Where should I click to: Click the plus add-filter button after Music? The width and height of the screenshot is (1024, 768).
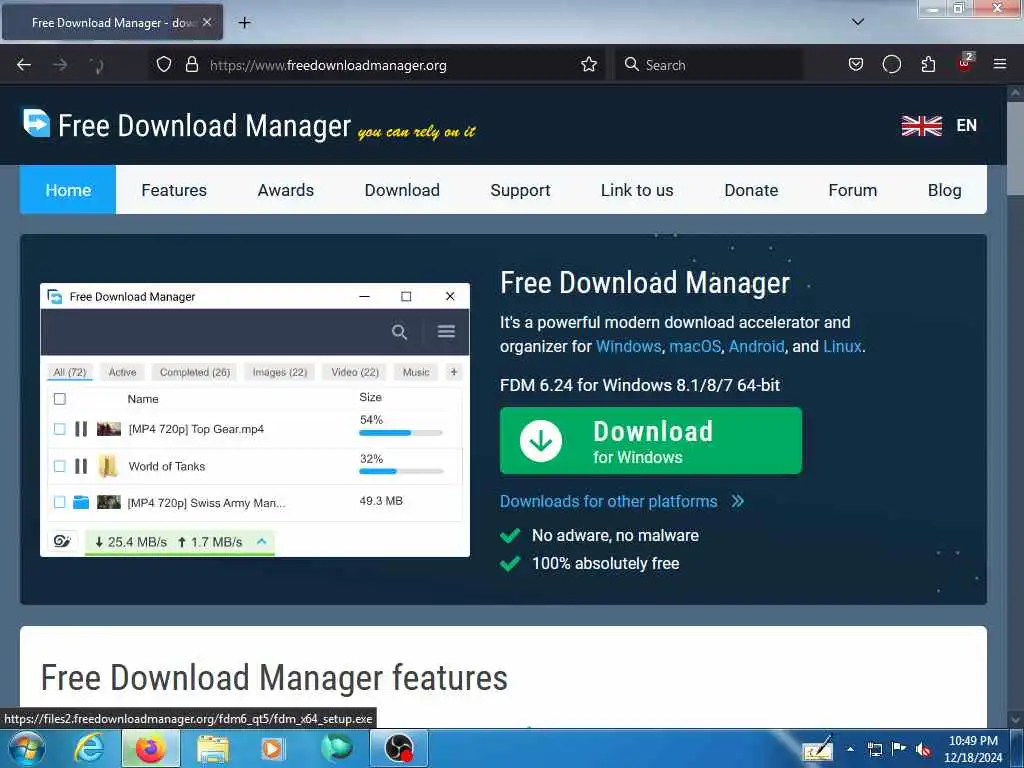click(x=454, y=372)
